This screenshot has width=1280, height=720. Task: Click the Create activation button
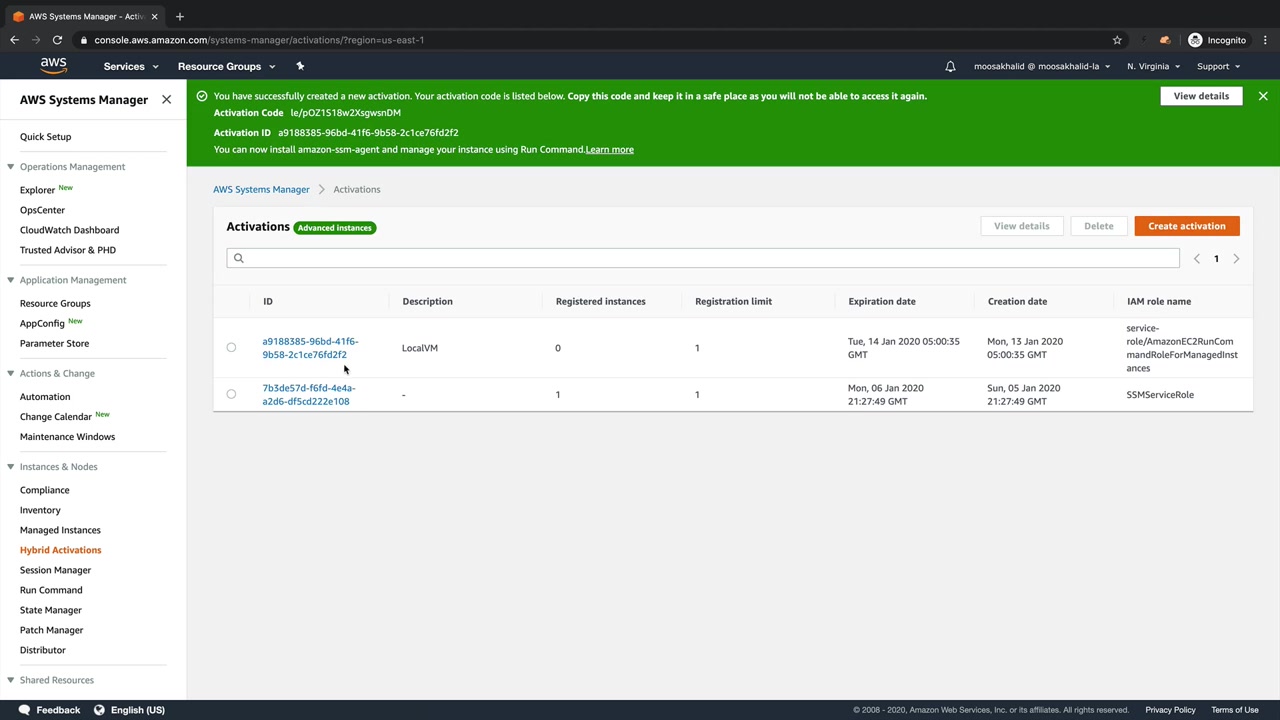tap(1186, 226)
